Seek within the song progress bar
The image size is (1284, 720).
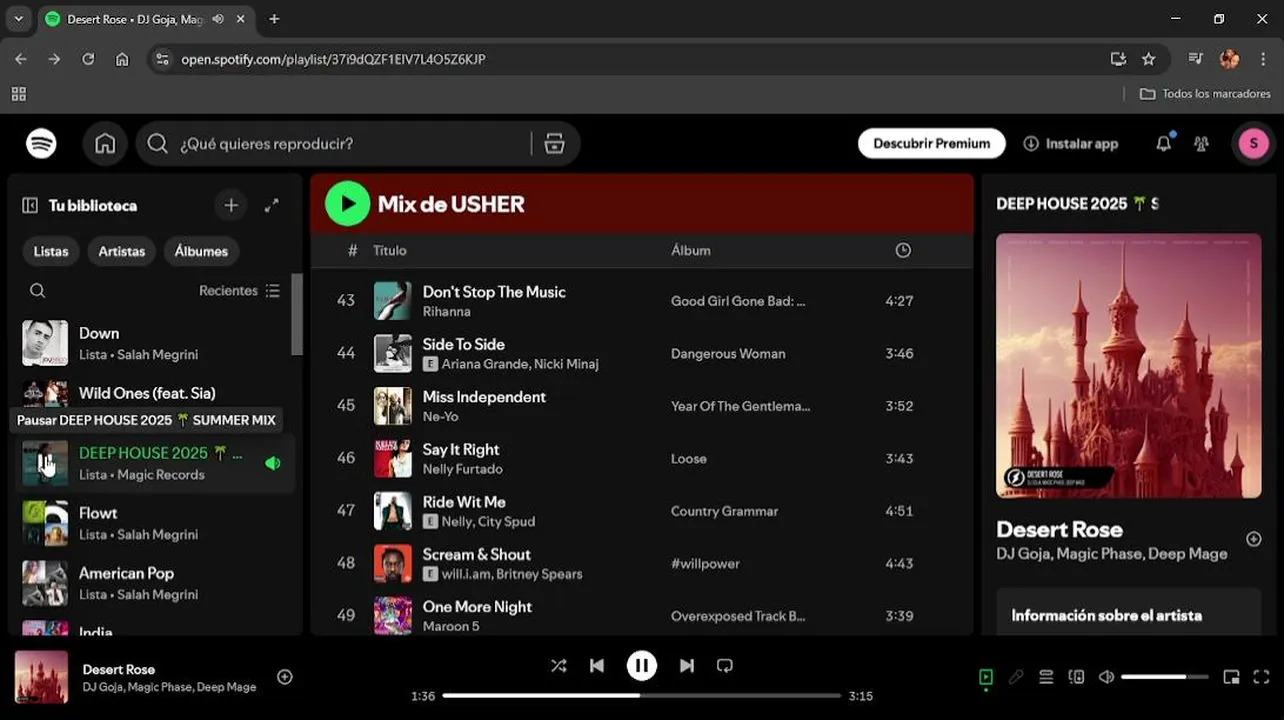[641, 696]
